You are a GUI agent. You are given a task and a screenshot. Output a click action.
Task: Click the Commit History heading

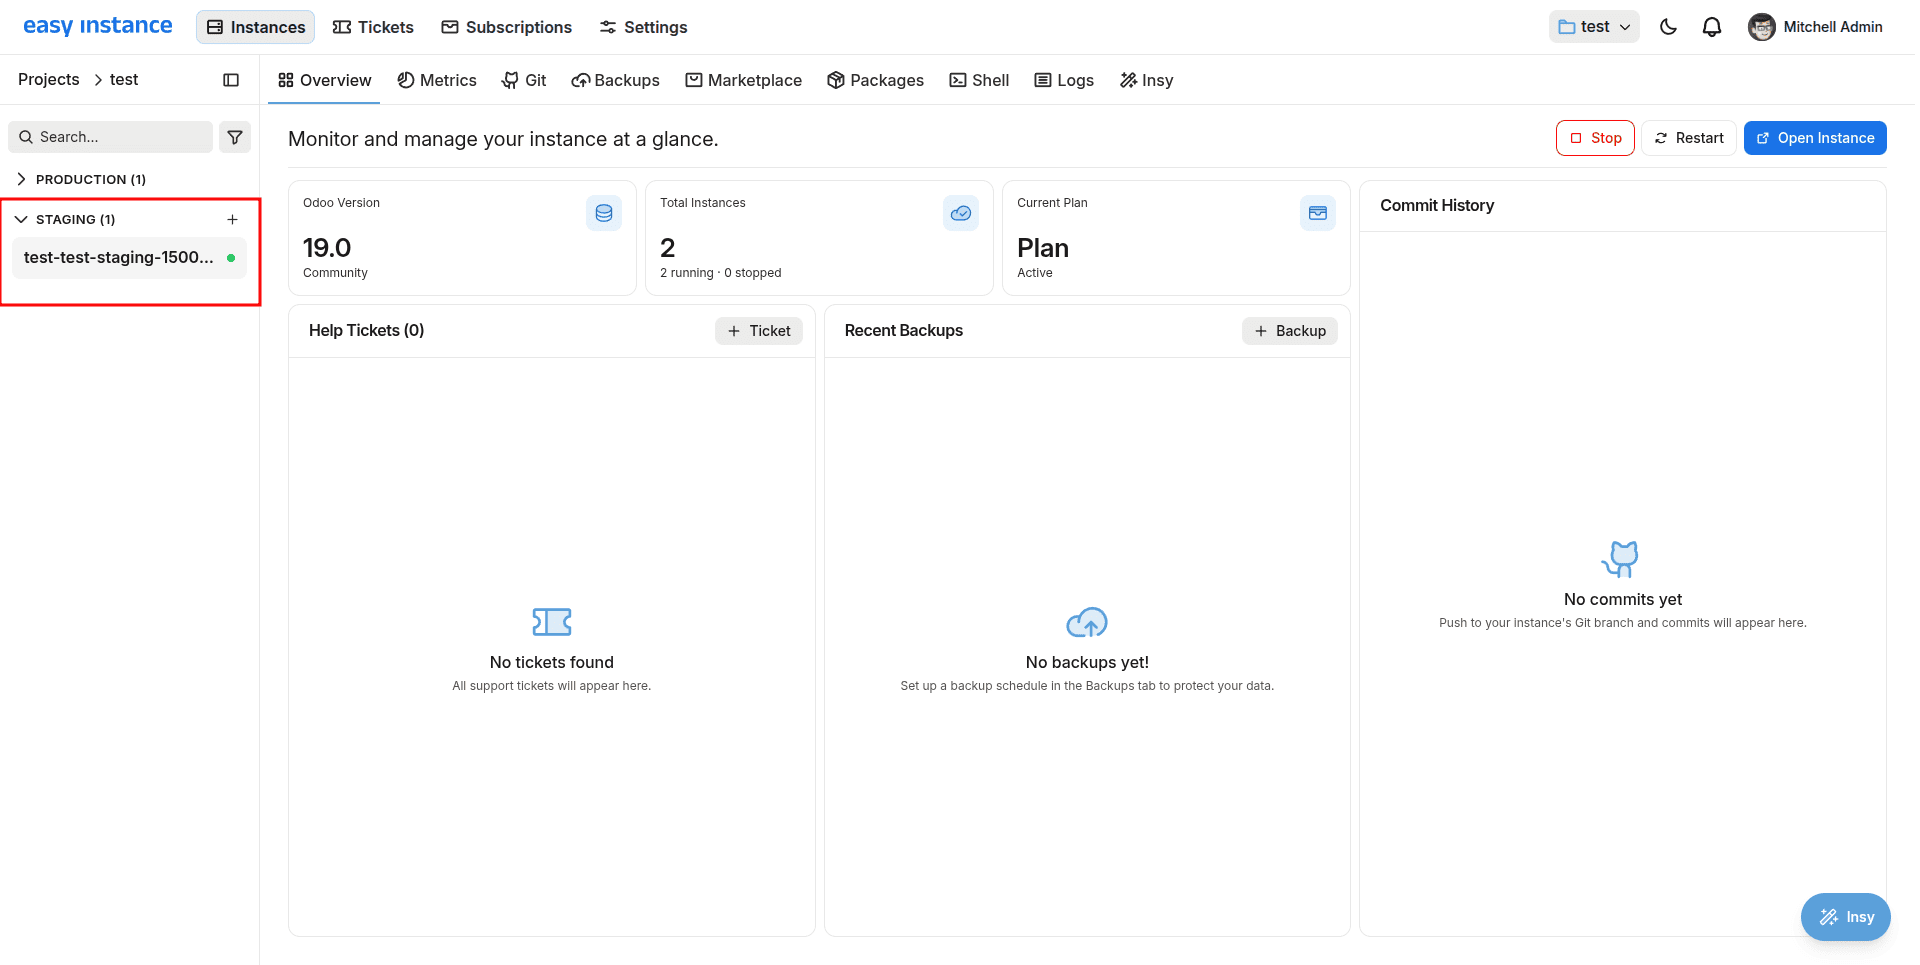pos(1437,205)
